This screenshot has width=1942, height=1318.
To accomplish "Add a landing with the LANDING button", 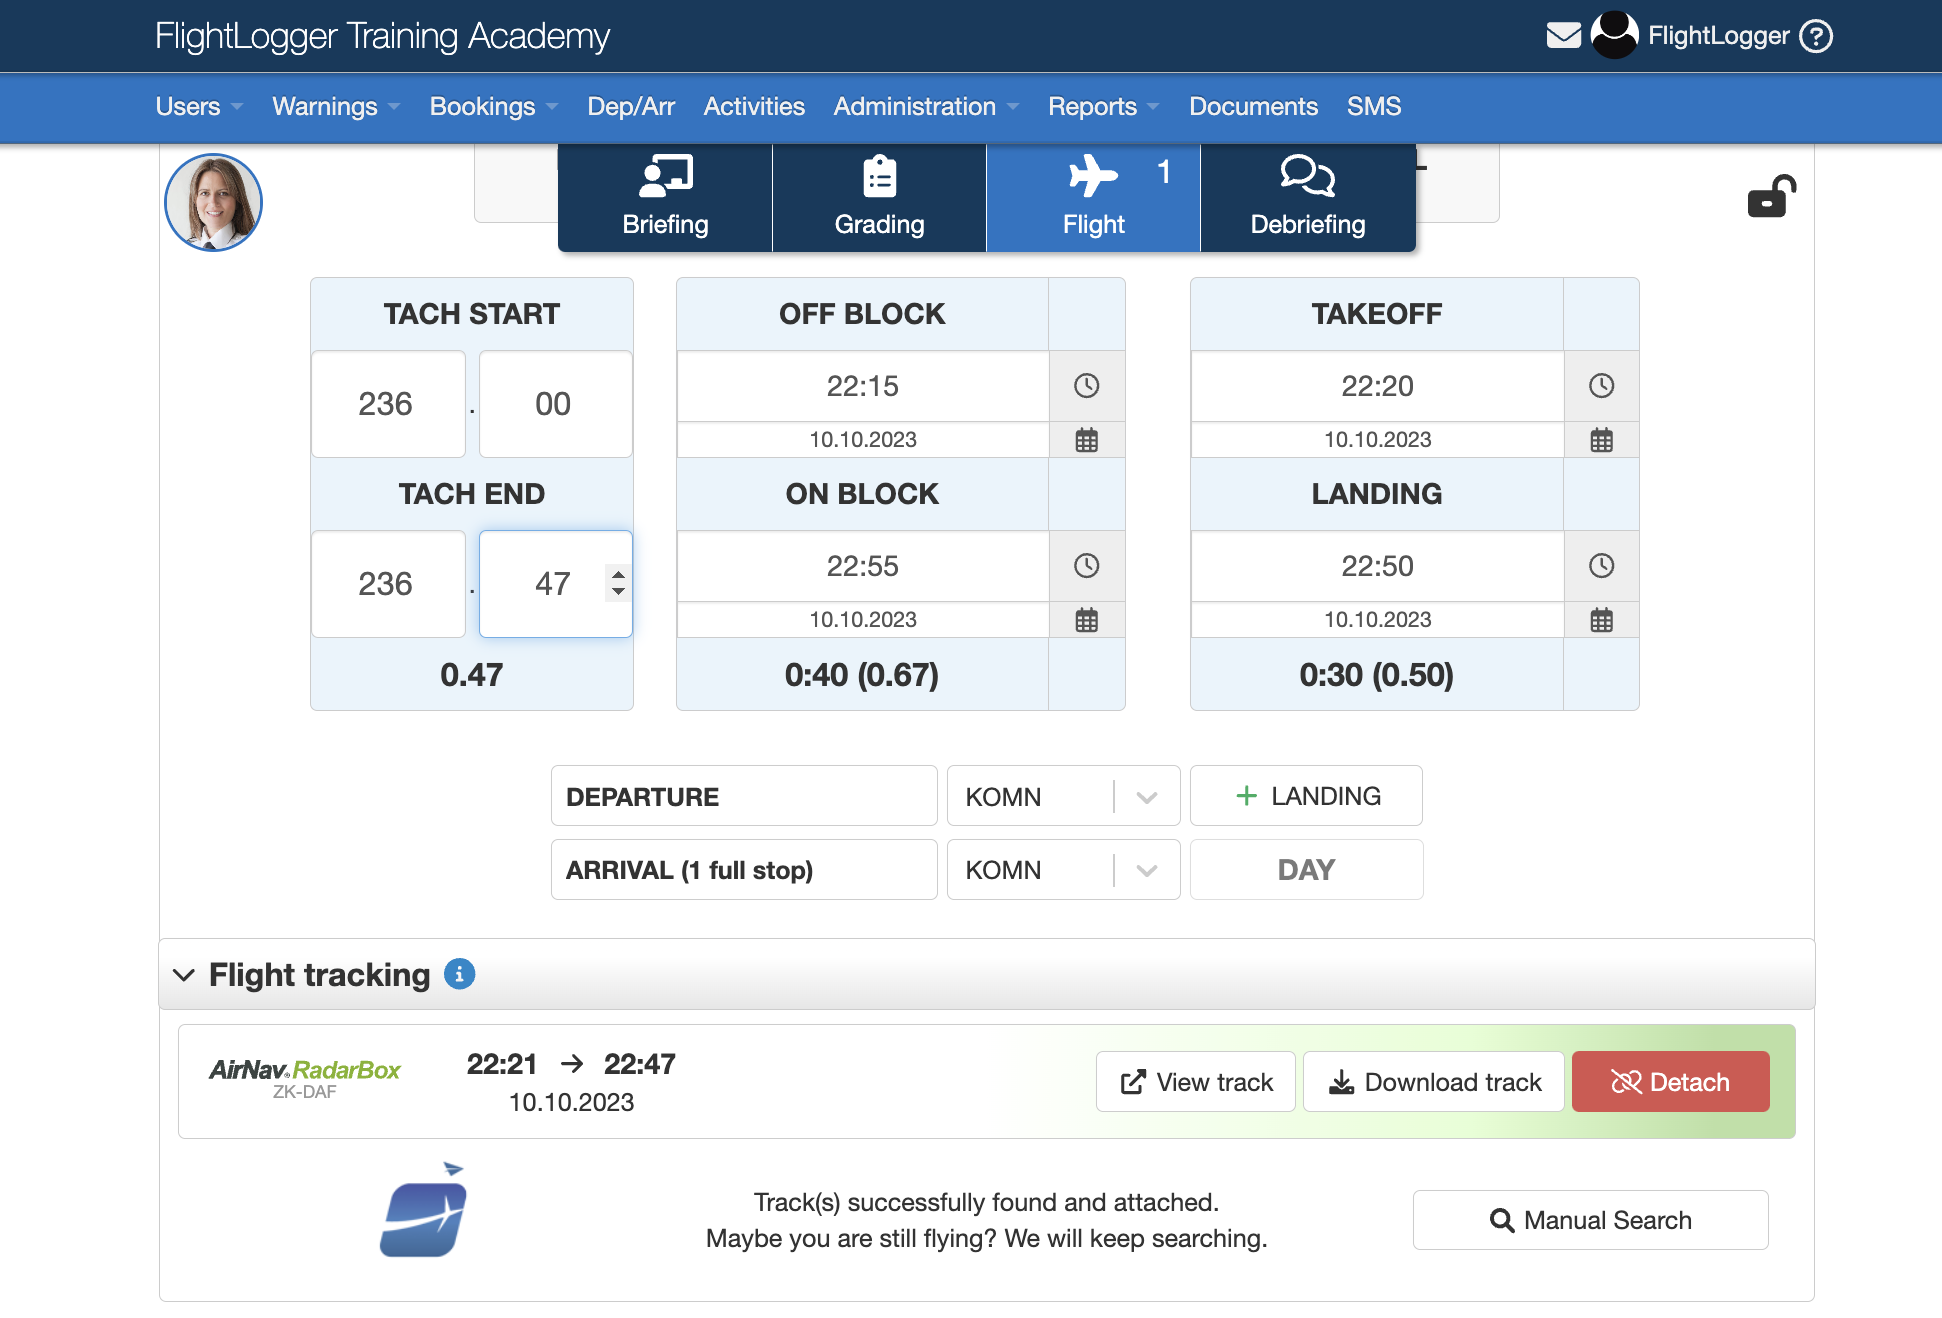I will point(1306,795).
